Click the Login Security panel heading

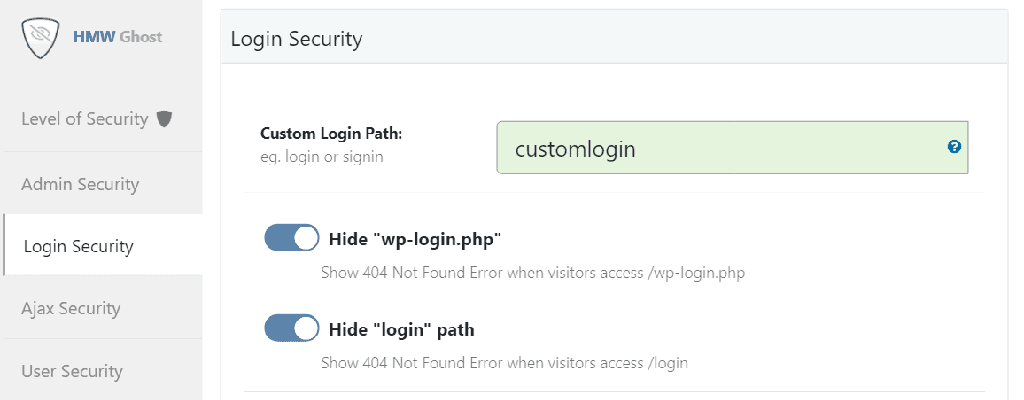click(296, 39)
